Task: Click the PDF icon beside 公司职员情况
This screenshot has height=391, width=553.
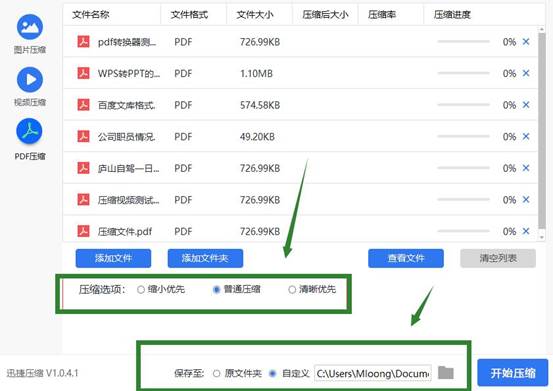Action: (x=84, y=136)
